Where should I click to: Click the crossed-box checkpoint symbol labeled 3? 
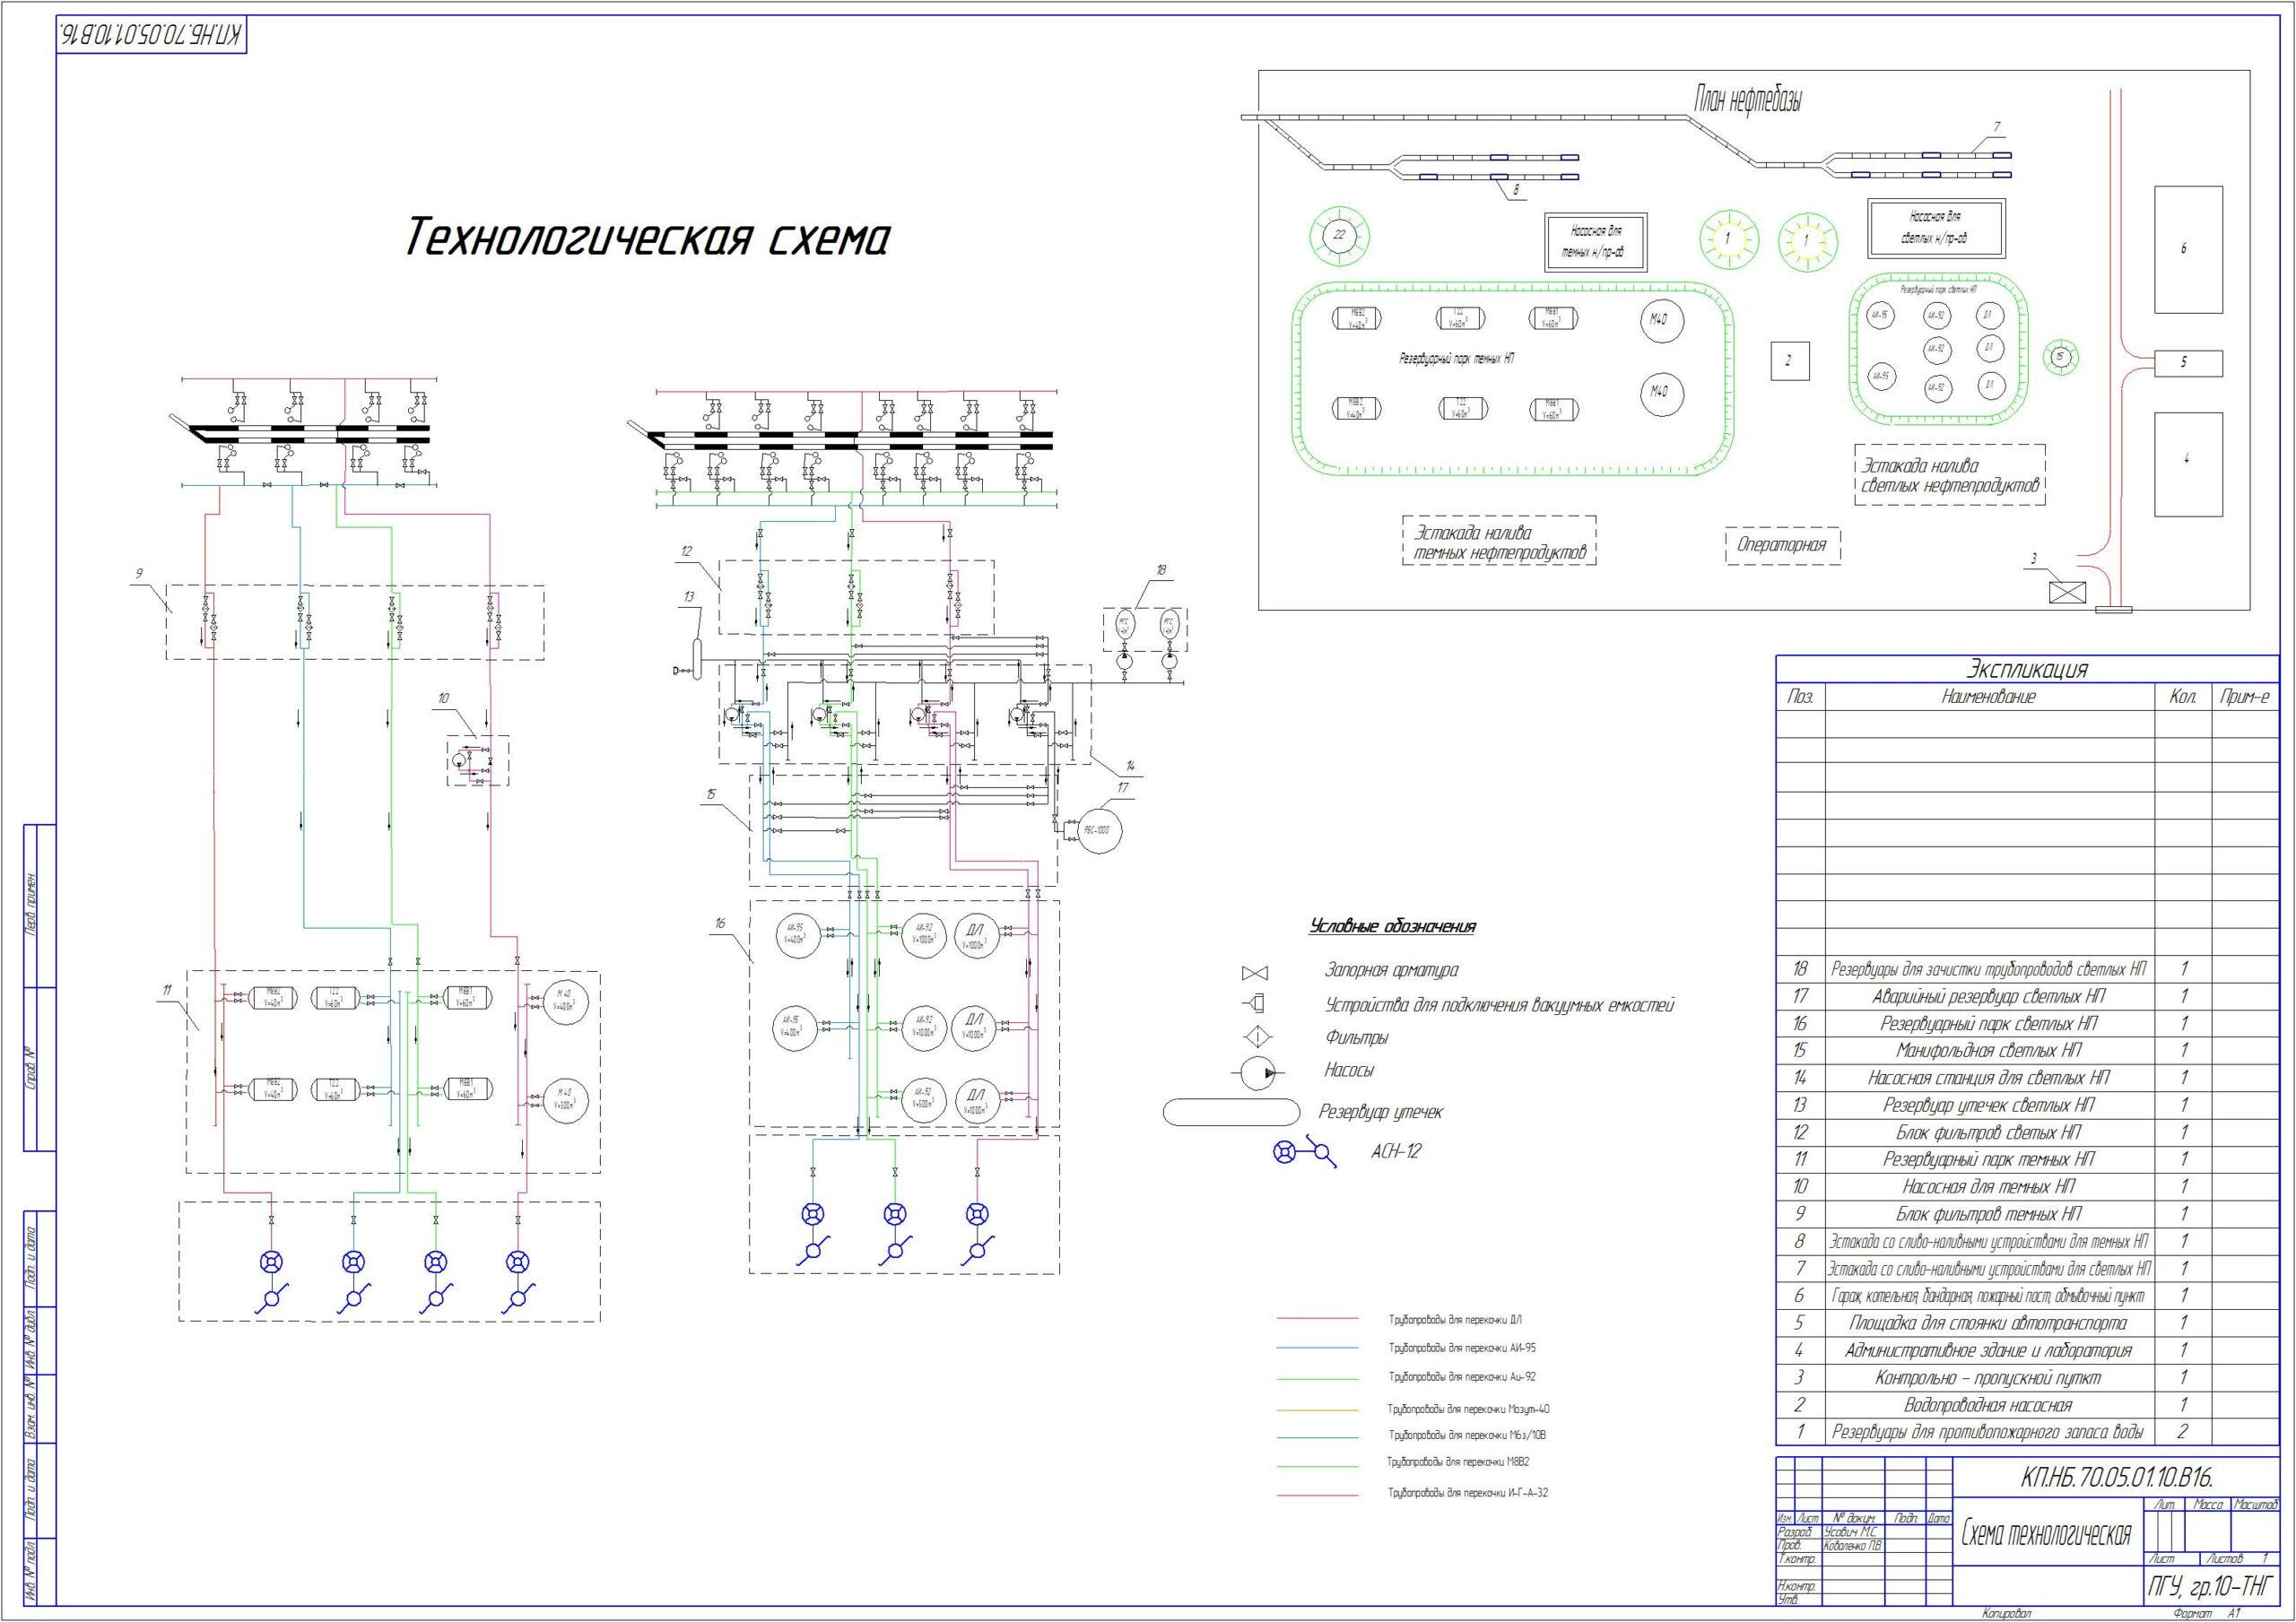point(2067,592)
